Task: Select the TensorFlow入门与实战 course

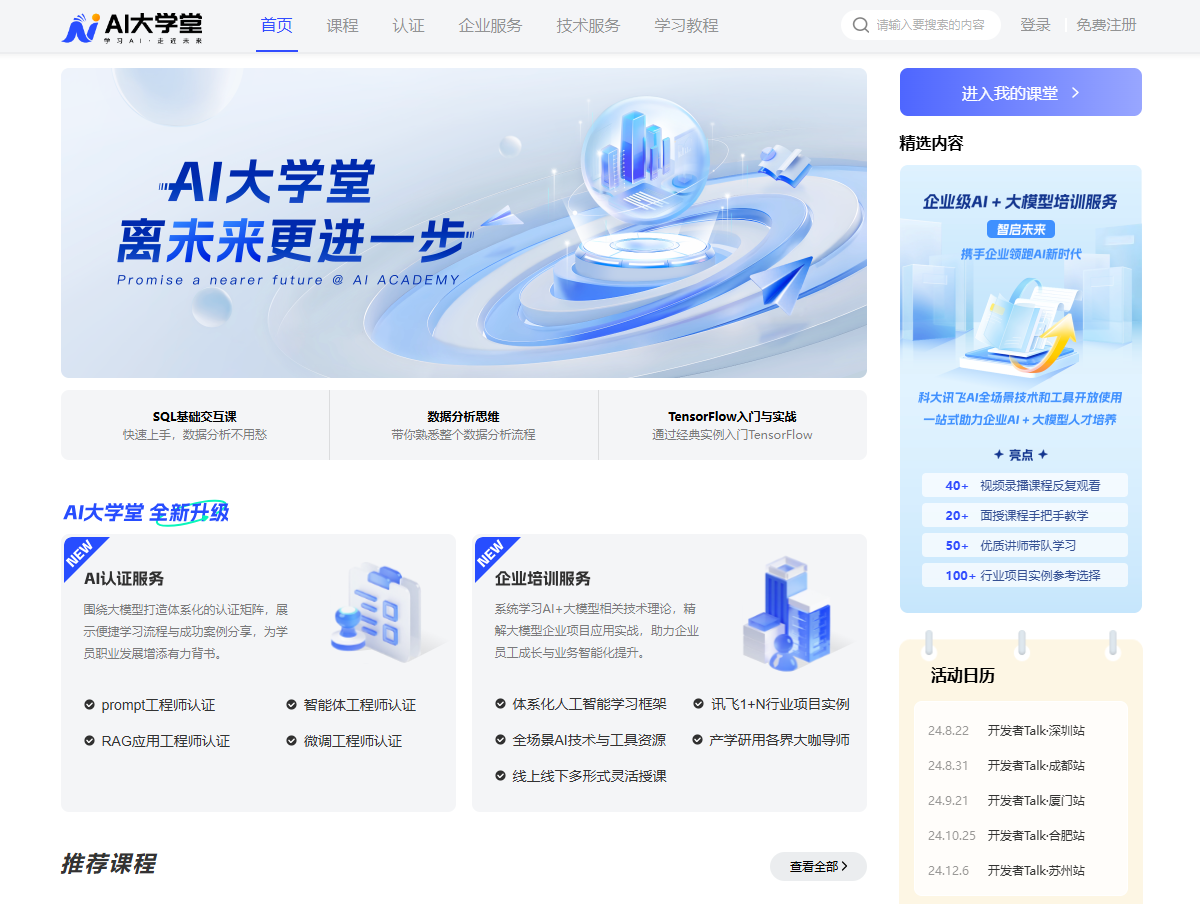Action: (732, 425)
